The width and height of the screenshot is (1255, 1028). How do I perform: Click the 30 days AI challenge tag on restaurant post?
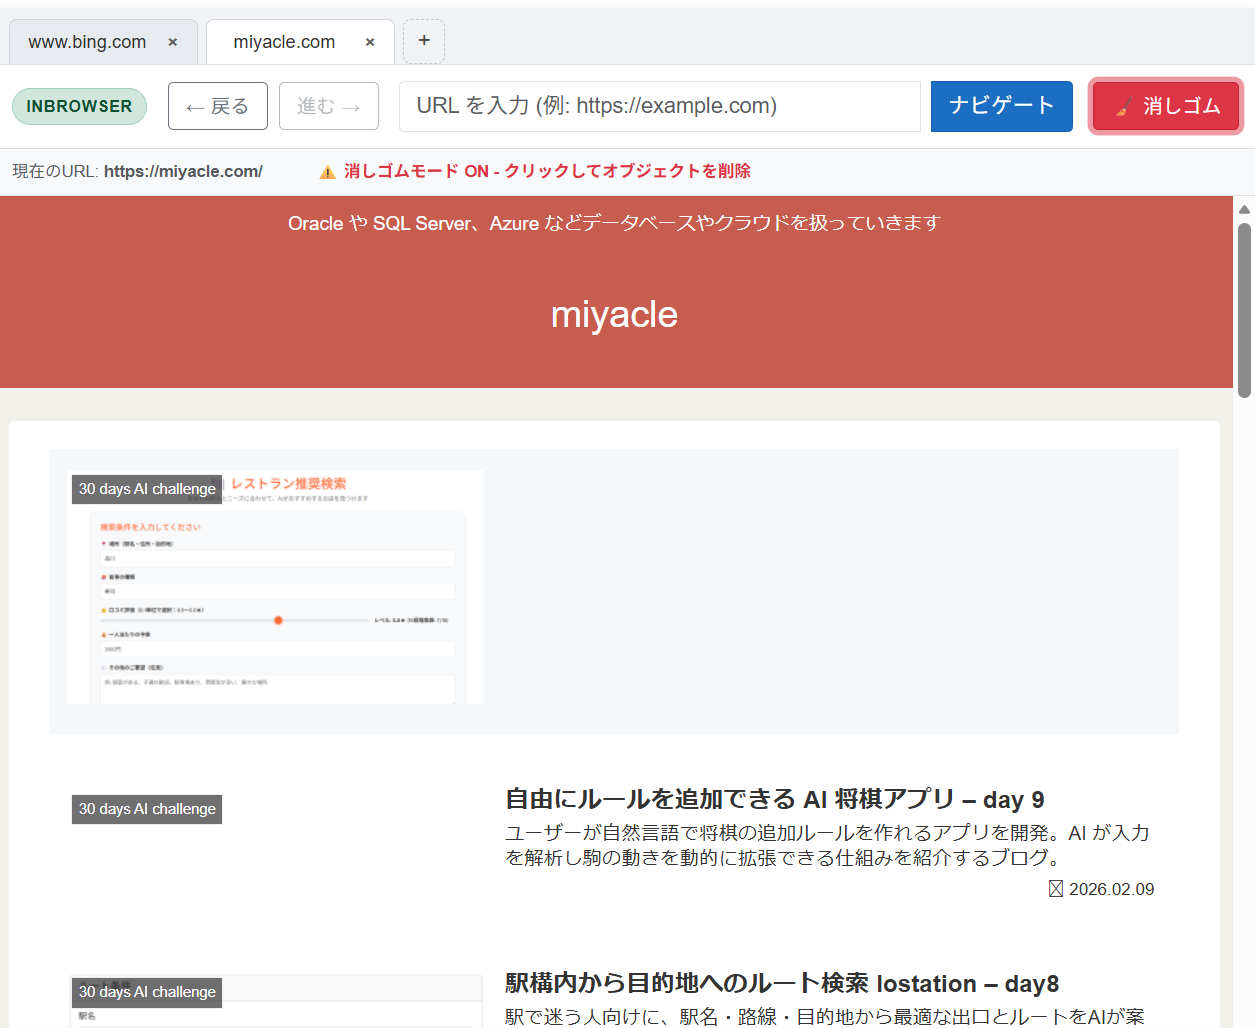[147, 489]
